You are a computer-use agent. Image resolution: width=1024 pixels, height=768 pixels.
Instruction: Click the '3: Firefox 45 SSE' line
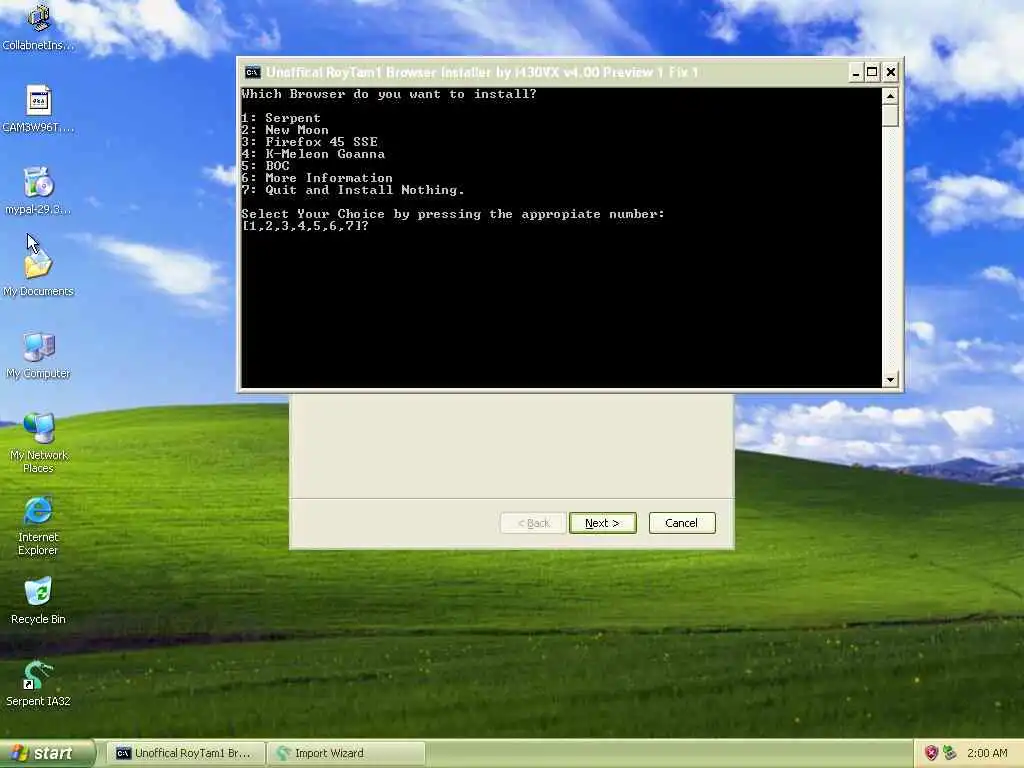(x=310, y=142)
